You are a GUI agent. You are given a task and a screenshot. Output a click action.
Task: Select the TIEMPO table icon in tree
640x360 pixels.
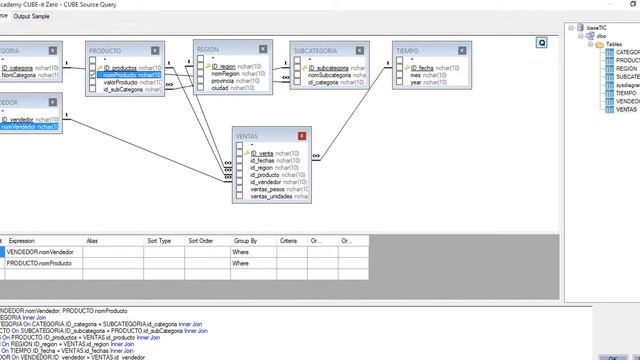click(x=609, y=93)
